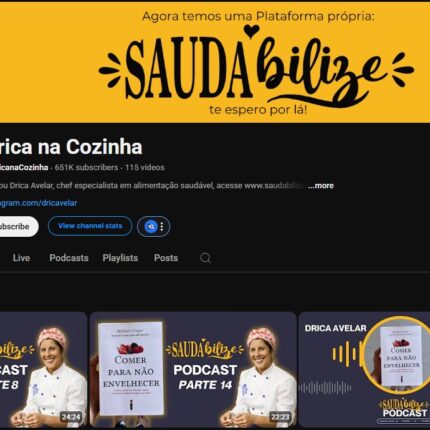Open the Podcast Parte 14 video thumbnail

(x=193, y=370)
